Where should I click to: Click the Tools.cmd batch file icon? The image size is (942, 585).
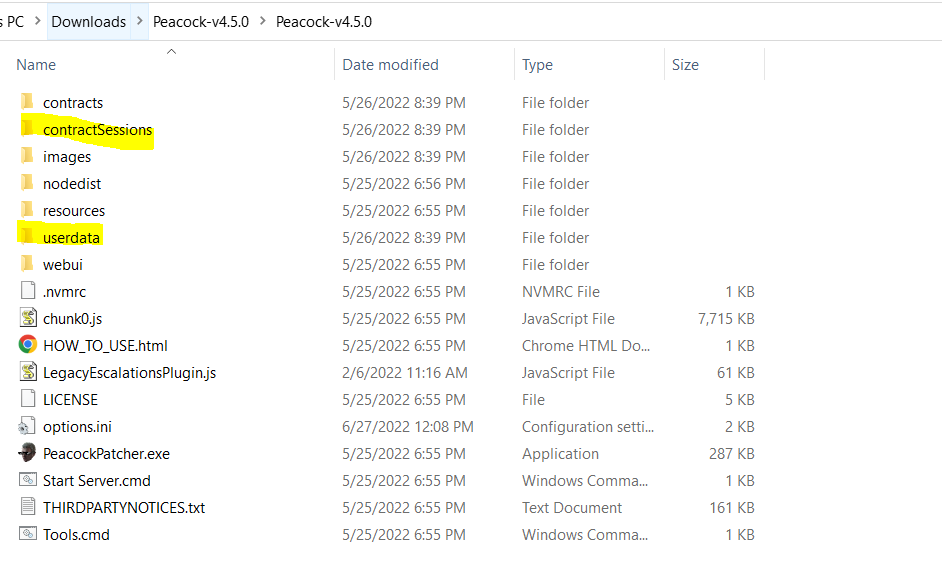[x=27, y=534]
